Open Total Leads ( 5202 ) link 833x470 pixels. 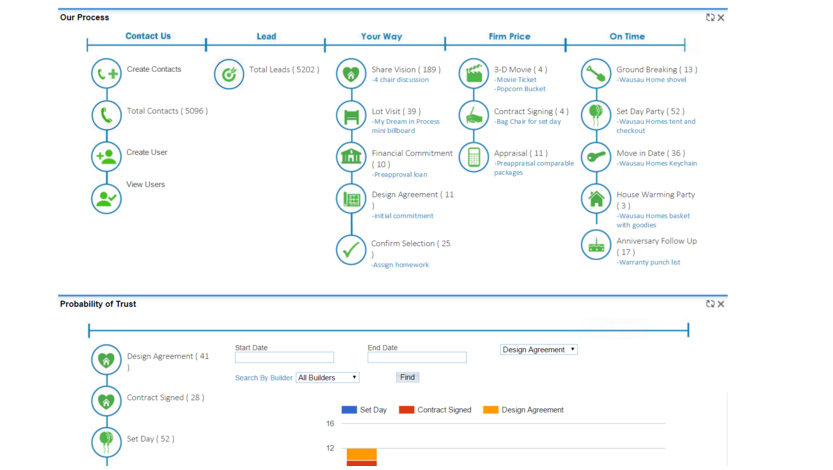pos(284,70)
